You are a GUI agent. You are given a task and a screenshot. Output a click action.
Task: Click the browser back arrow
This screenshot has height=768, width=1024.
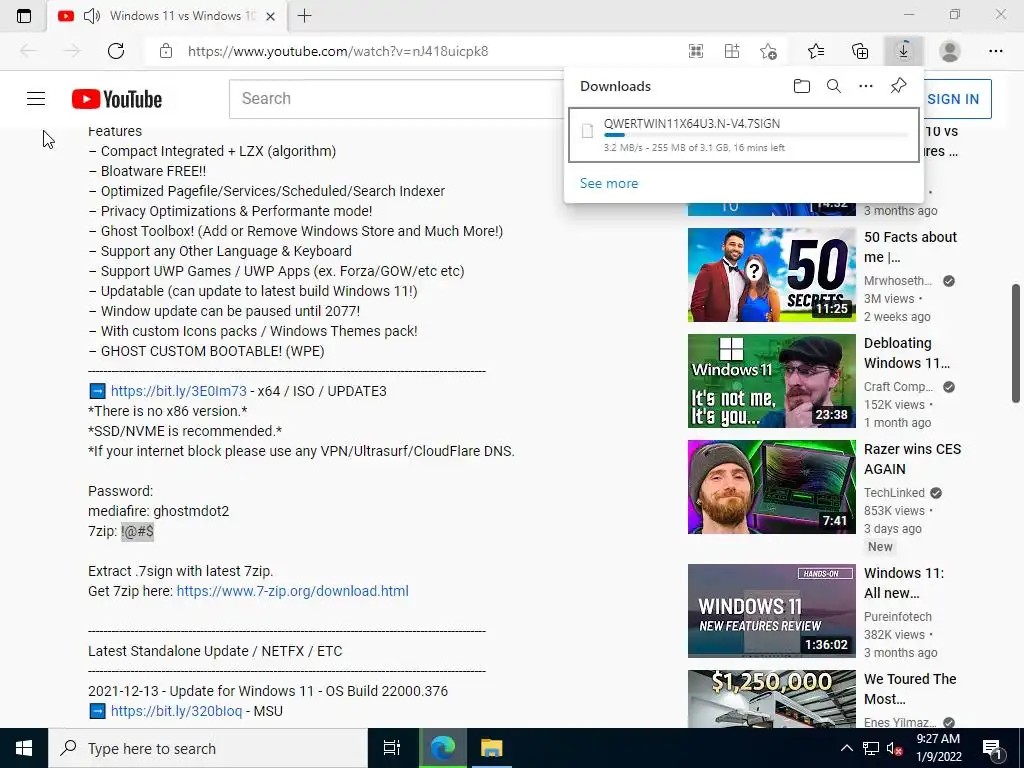pos(28,51)
